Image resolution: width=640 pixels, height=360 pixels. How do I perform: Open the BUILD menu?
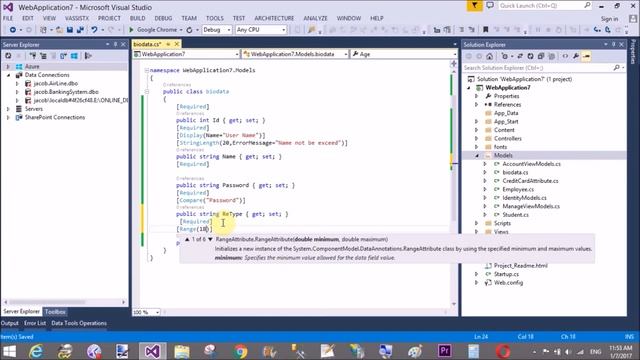(138, 18)
